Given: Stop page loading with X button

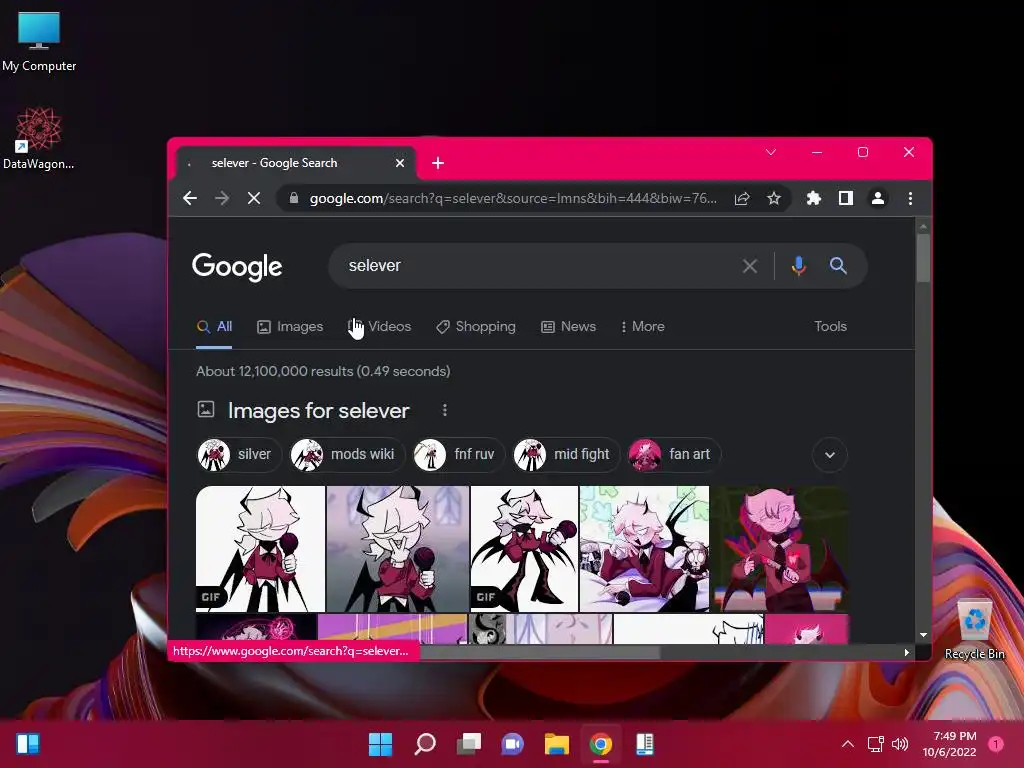Looking at the screenshot, I should (254, 198).
